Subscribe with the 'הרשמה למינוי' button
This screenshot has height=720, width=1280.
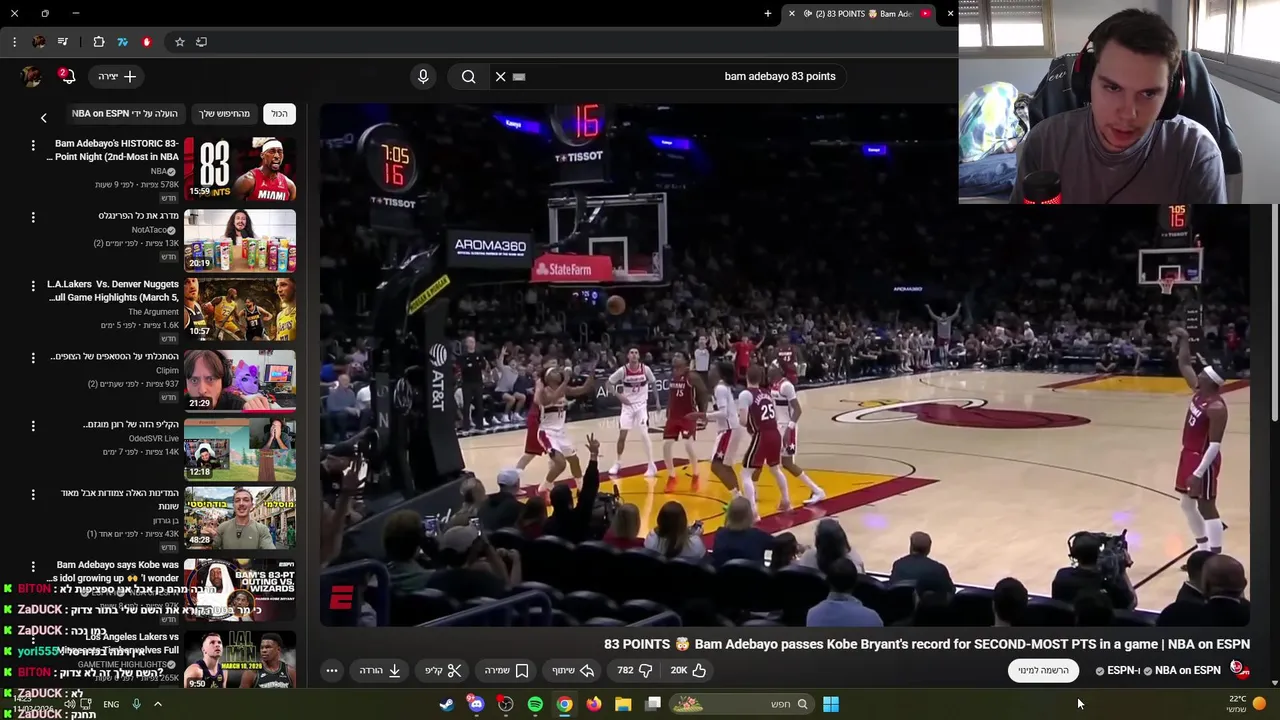pyautogui.click(x=1043, y=670)
